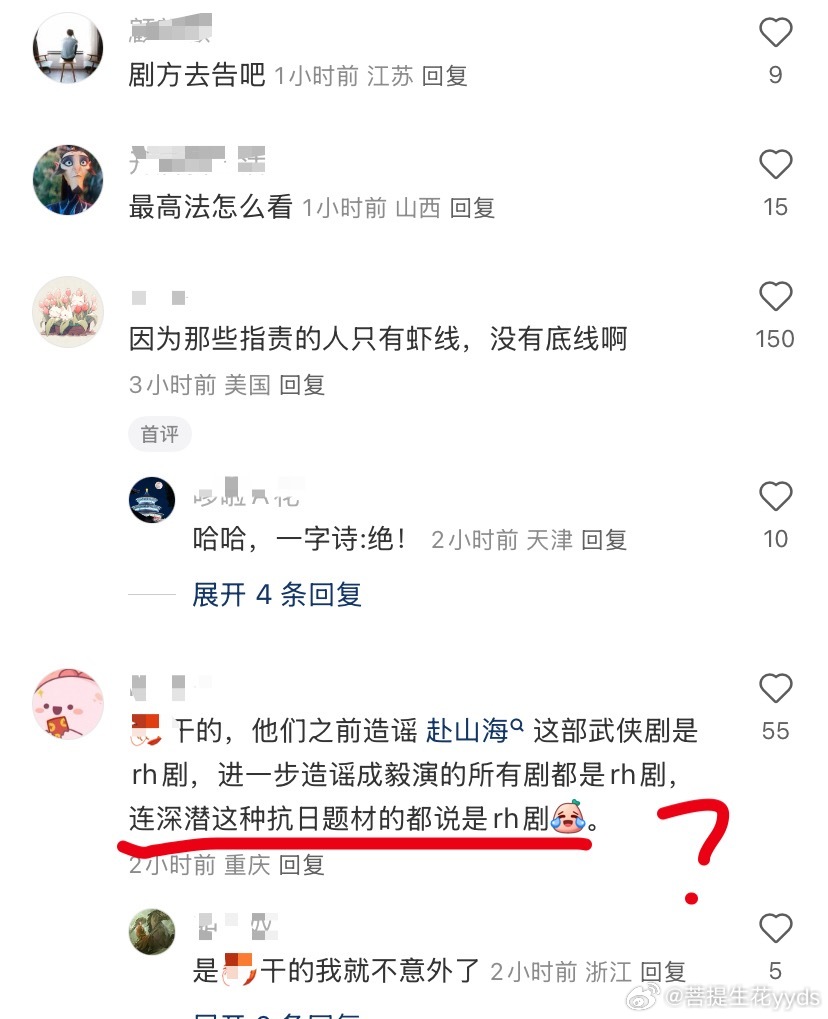Open the pink cartoon pig avatar
The image size is (828, 1019).
(x=68, y=704)
